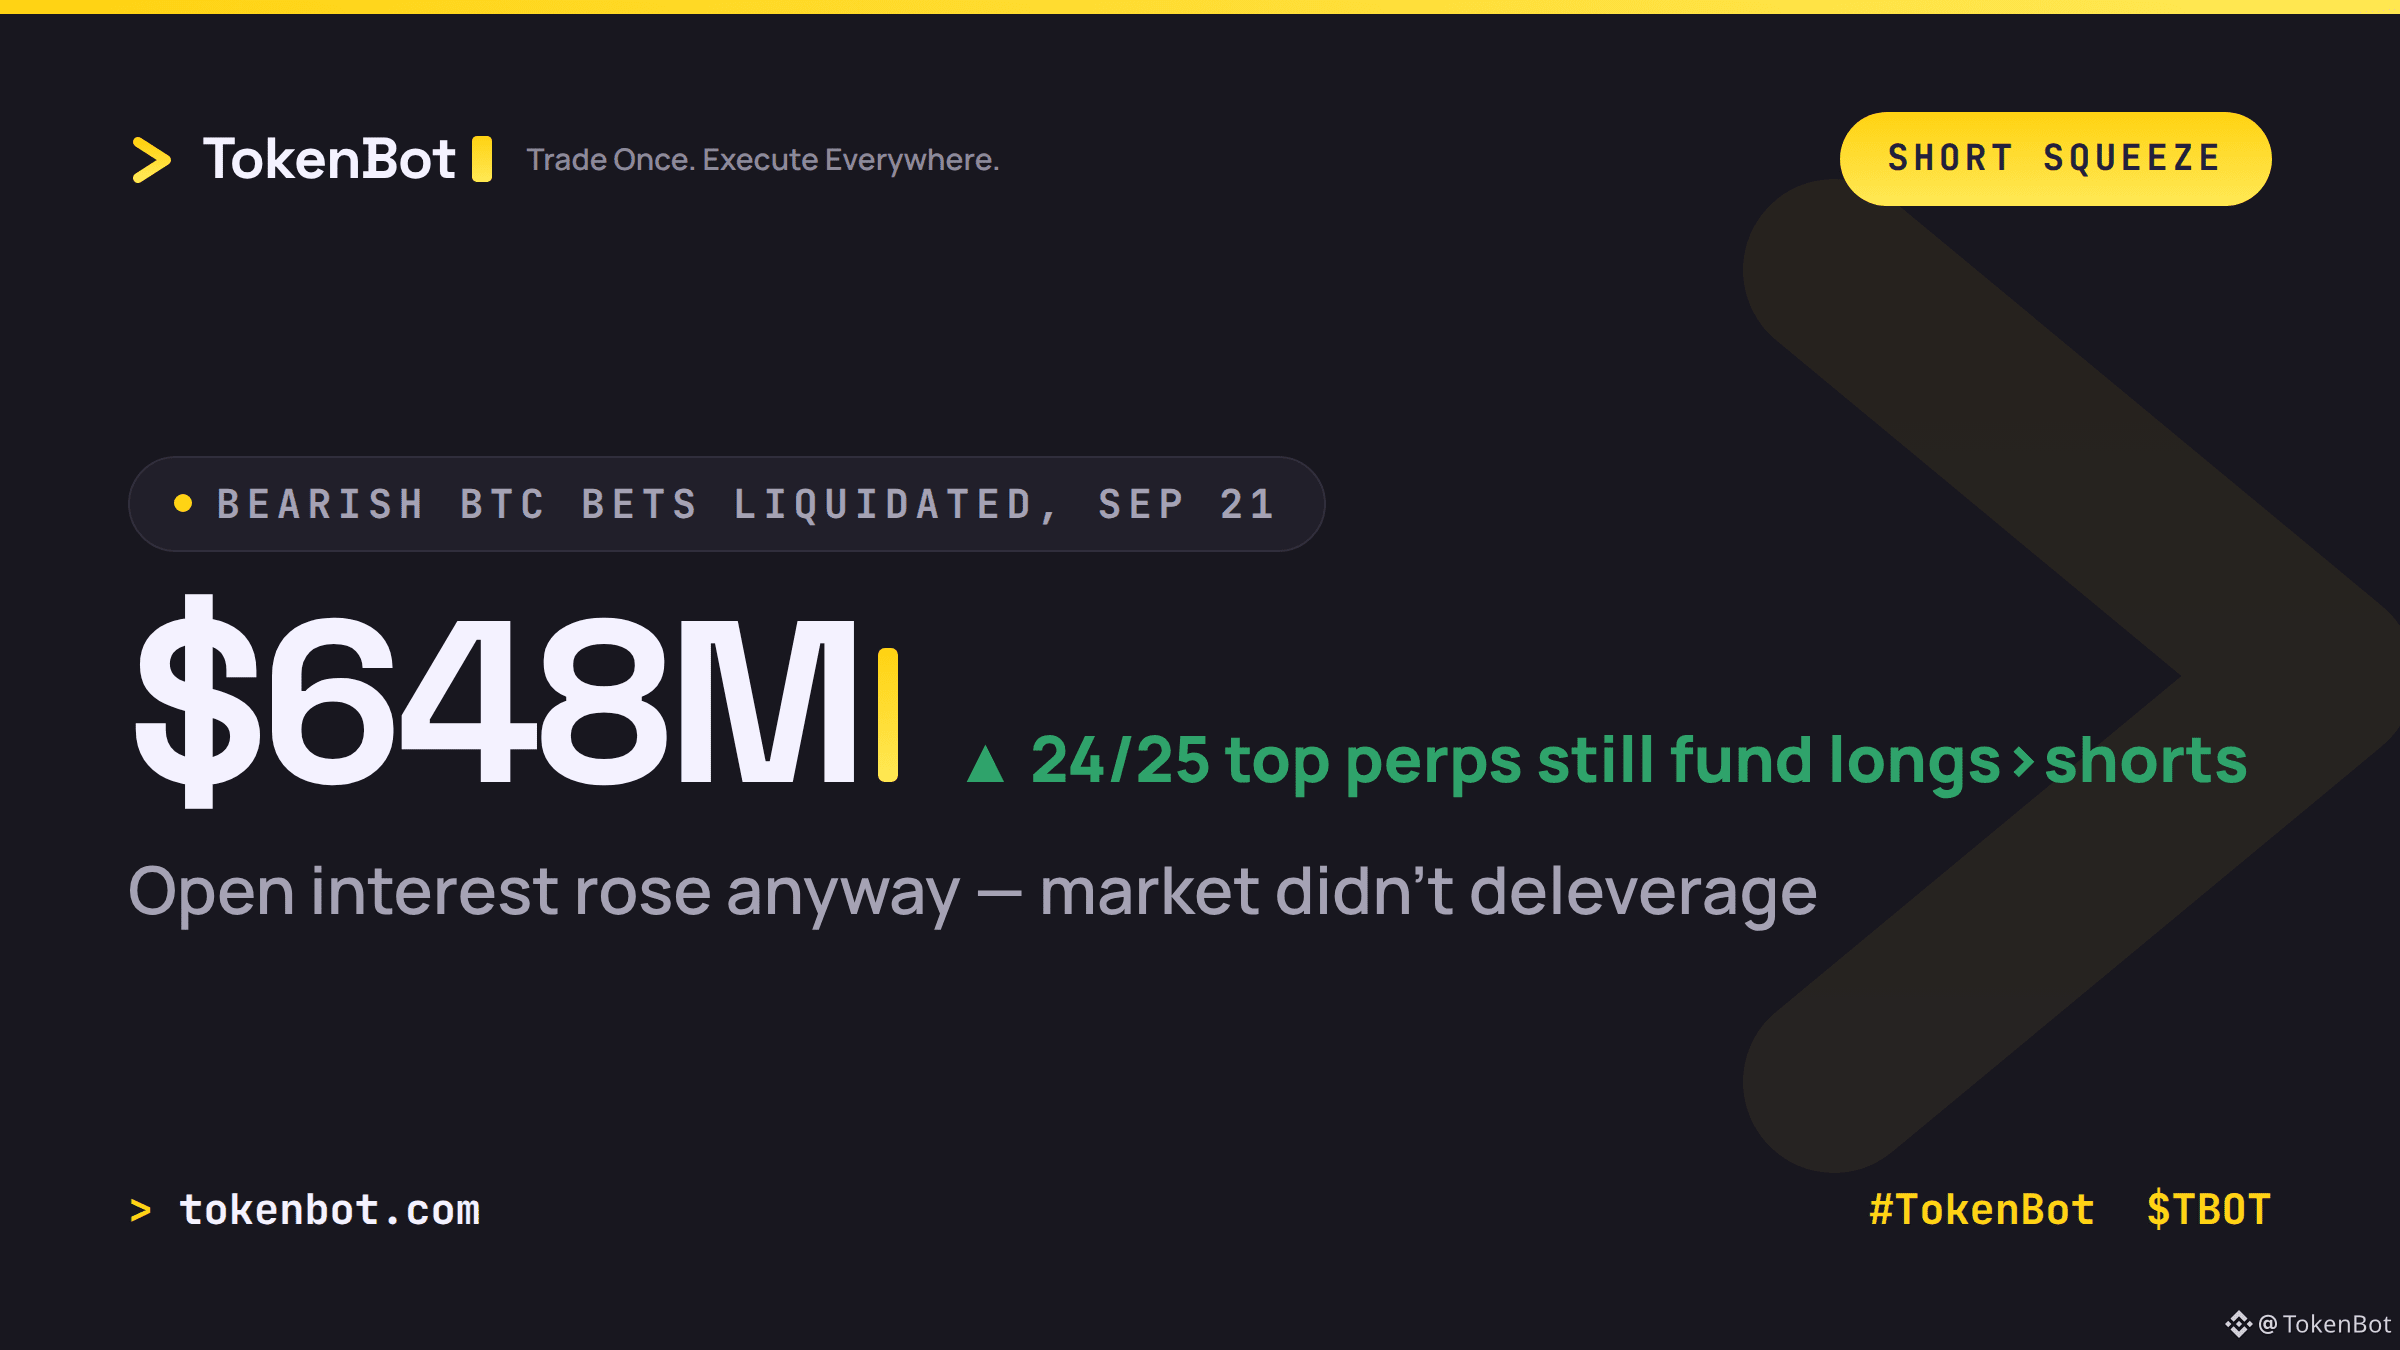This screenshot has width=2400, height=1350.
Task: Click the $648M headline figure
Action: pyautogui.click(x=497, y=700)
